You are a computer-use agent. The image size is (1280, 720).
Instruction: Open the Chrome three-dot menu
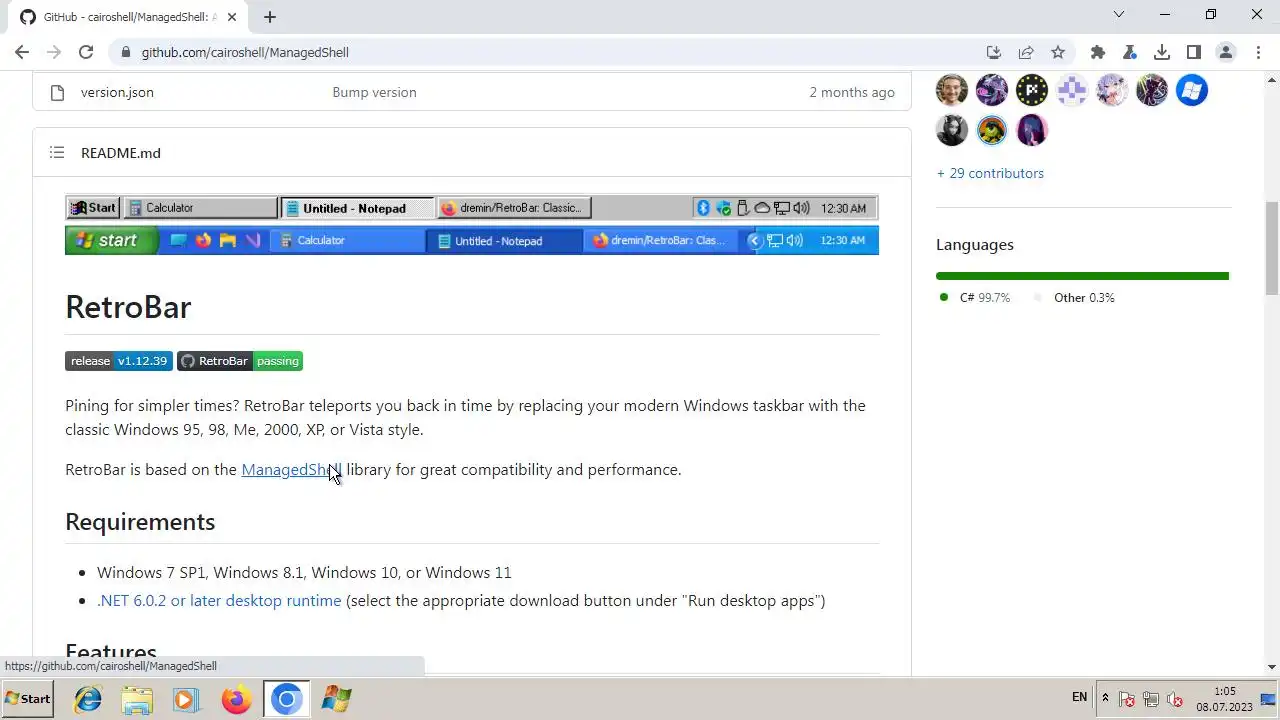[x=1258, y=52]
